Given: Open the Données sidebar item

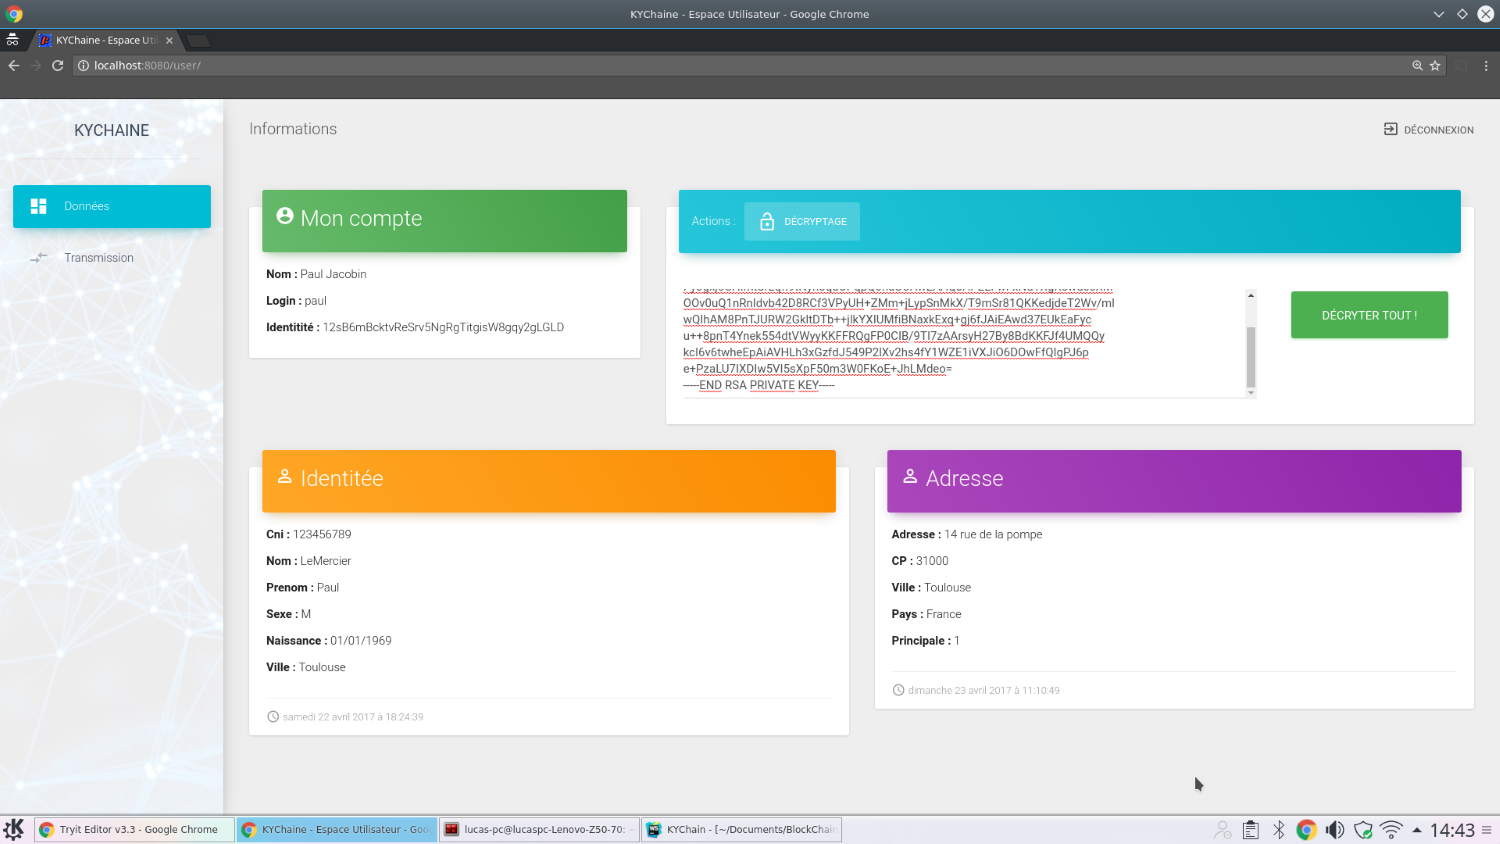Looking at the screenshot, I should pos(112,206).
